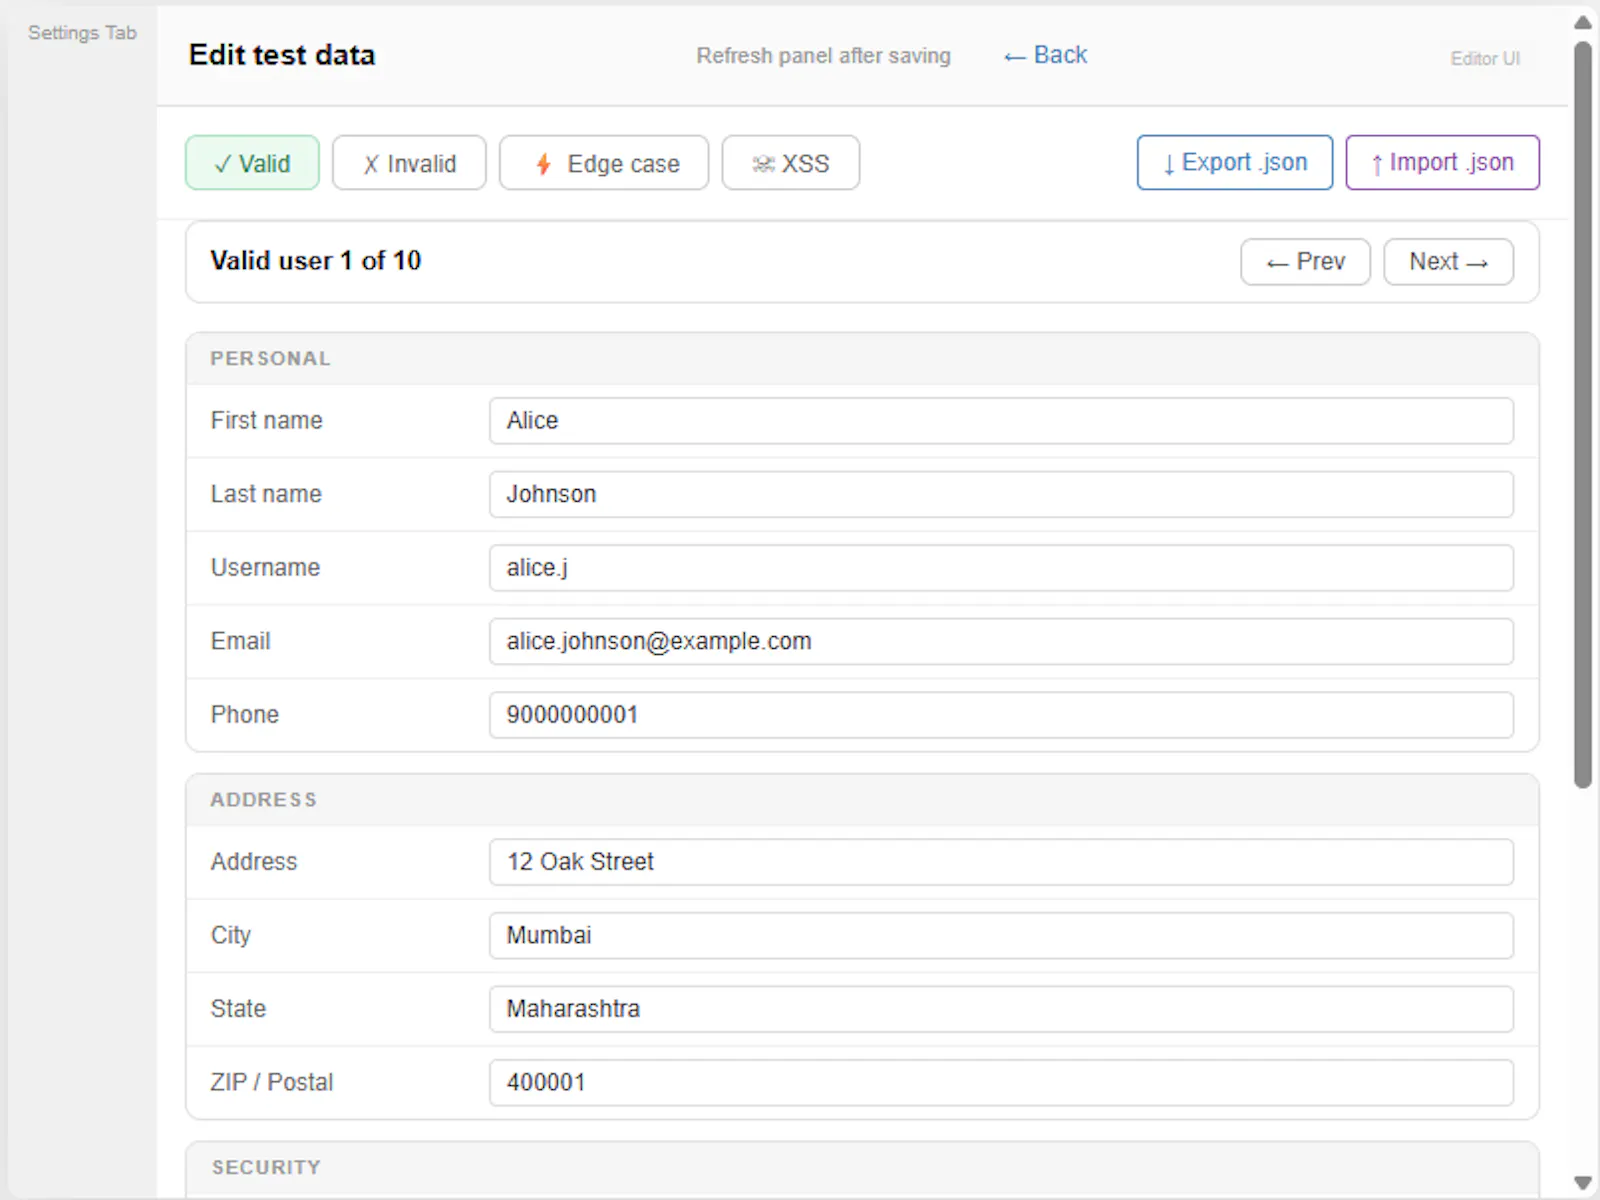Go to the previous user with Prev
Image resolution: width=1600 pixels, height=1200 pixels.
[1305, 262]
